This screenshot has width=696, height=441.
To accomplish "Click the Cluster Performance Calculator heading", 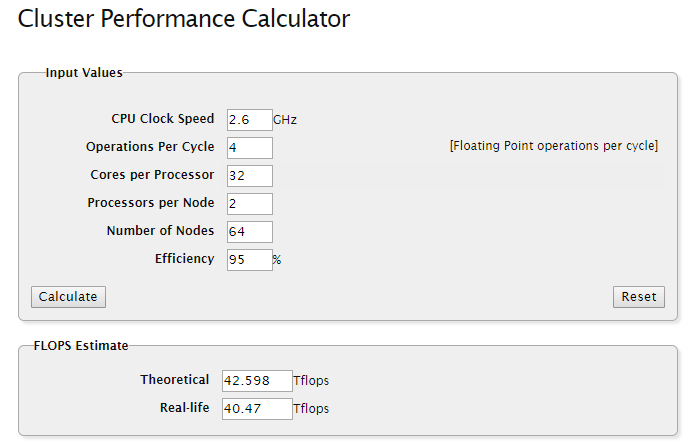I will [184, 19].
